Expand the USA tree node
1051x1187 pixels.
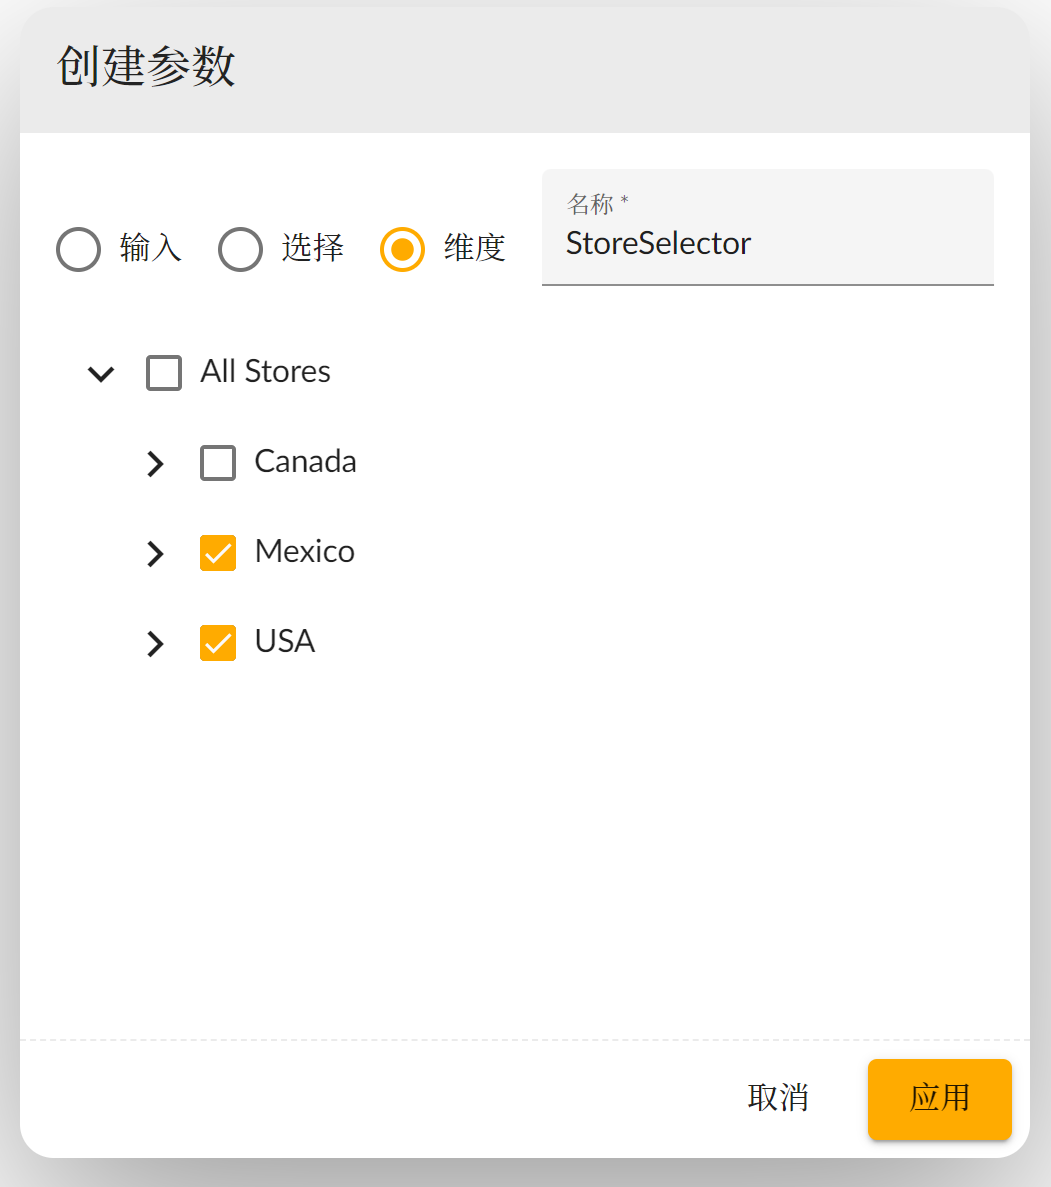click(155, 644)
